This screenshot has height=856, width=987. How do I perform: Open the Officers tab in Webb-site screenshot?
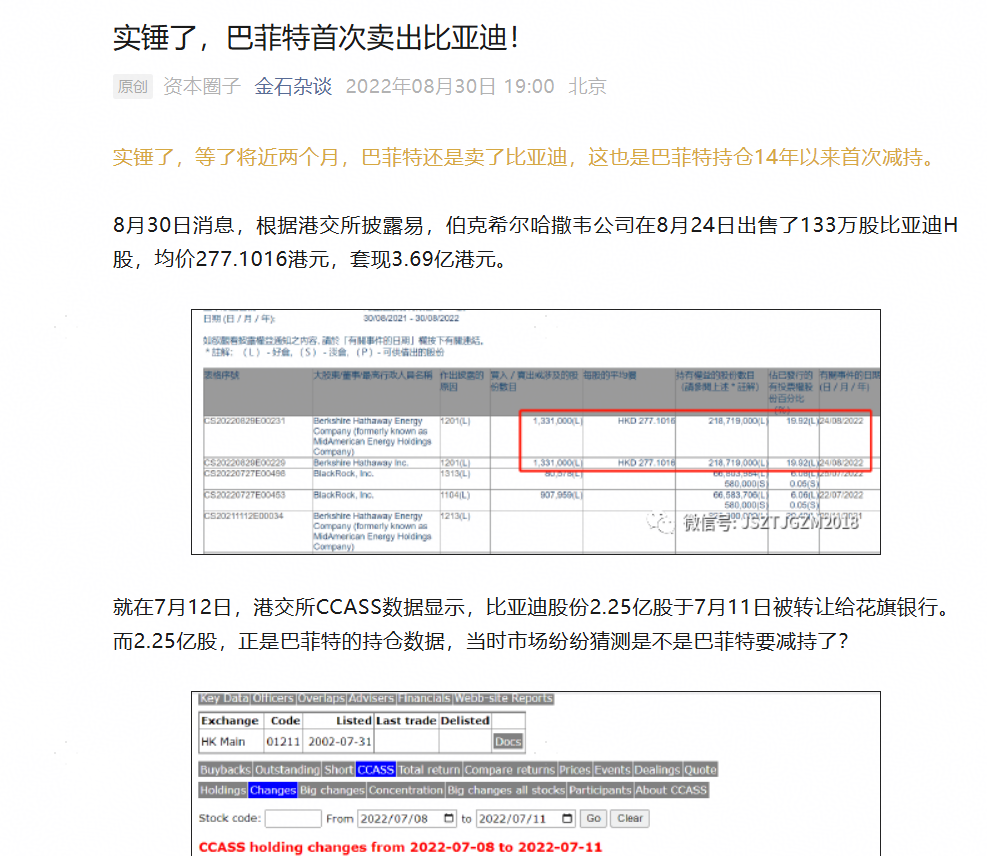[273, 698]
